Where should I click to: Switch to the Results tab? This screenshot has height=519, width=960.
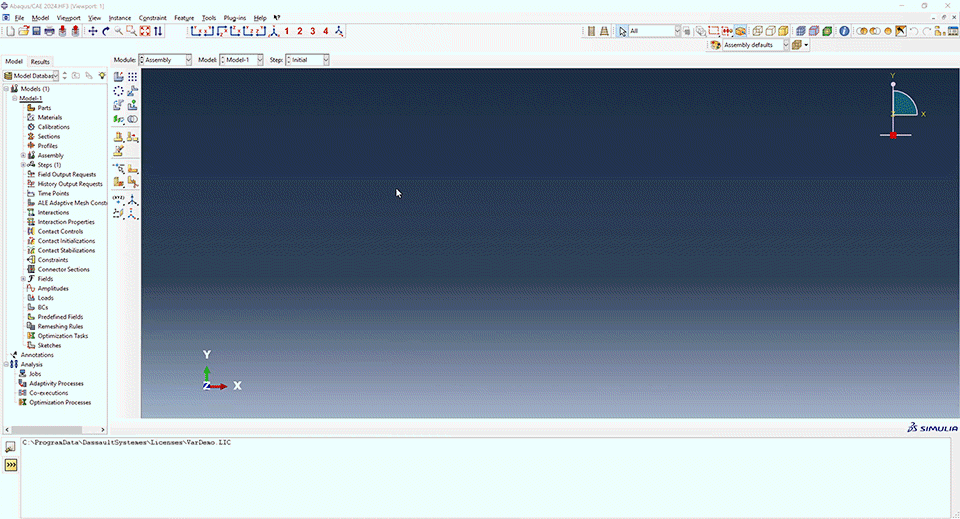(x=40, y=62)
